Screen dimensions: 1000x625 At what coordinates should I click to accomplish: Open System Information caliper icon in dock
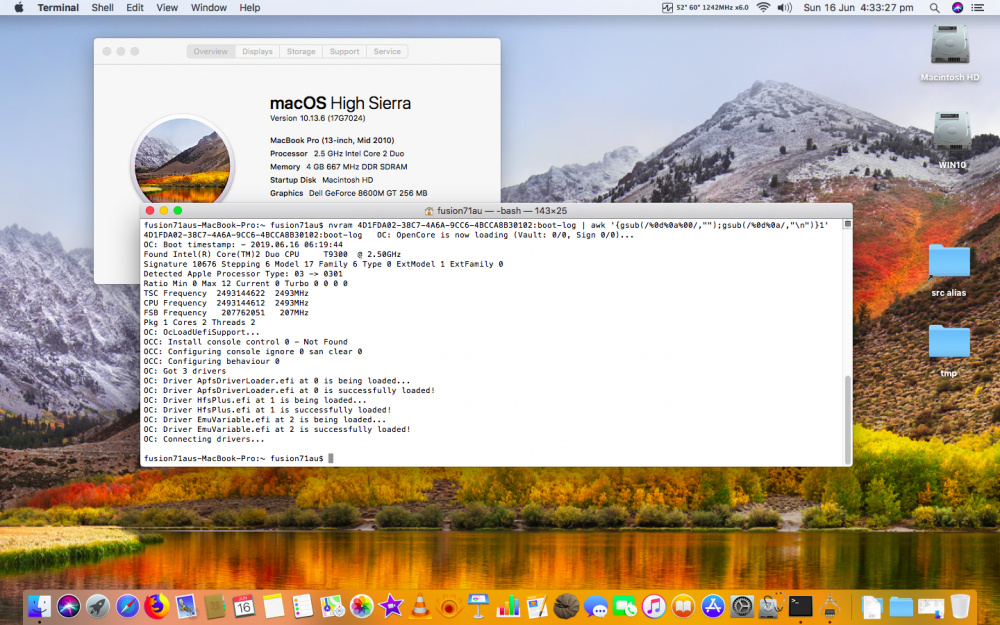click(x=829, y=606)
